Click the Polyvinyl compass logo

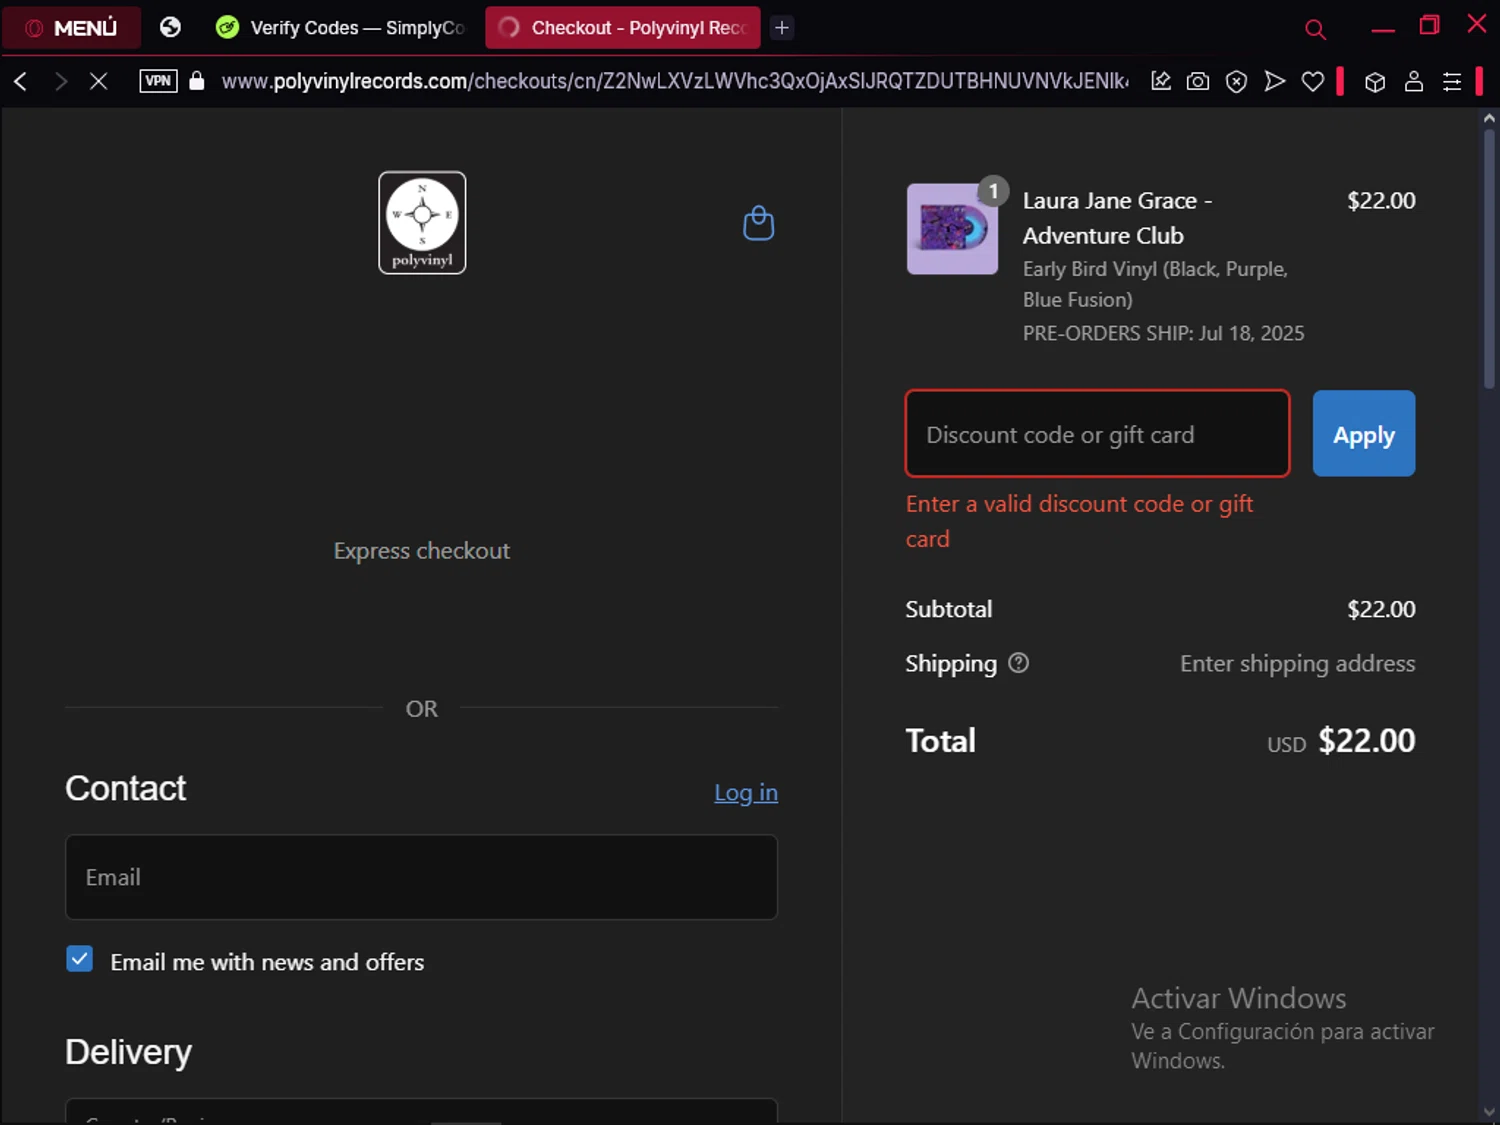pyautogui.click(x=422, y=223)
